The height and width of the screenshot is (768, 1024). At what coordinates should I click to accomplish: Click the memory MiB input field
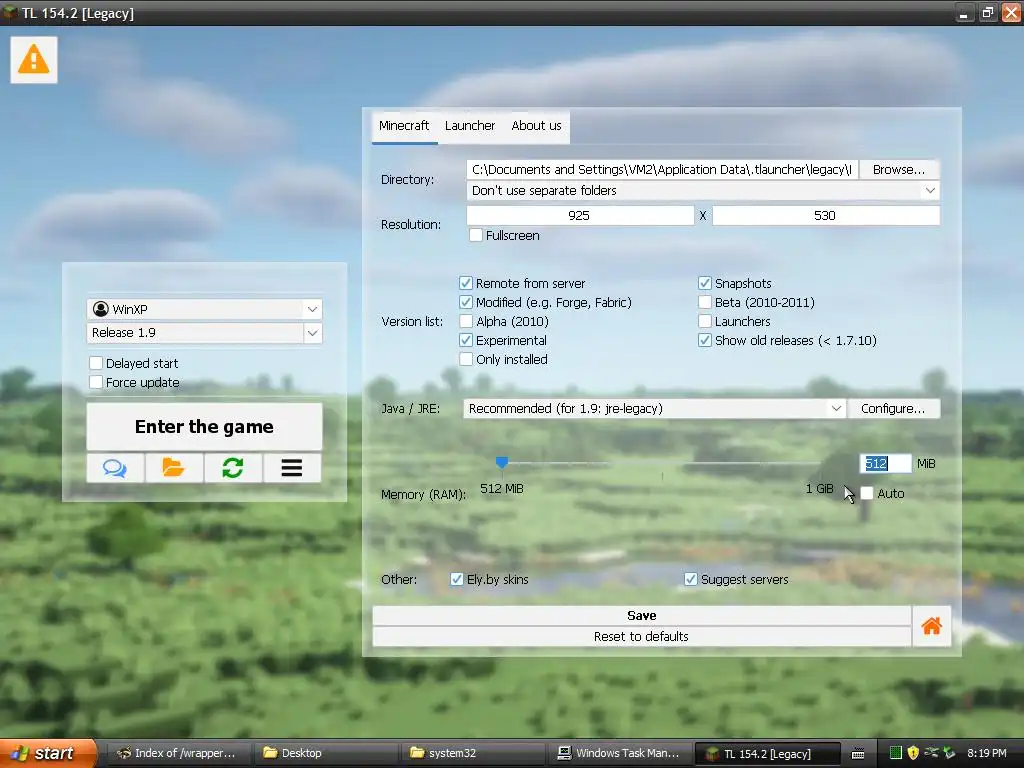[x=885, y=463]
